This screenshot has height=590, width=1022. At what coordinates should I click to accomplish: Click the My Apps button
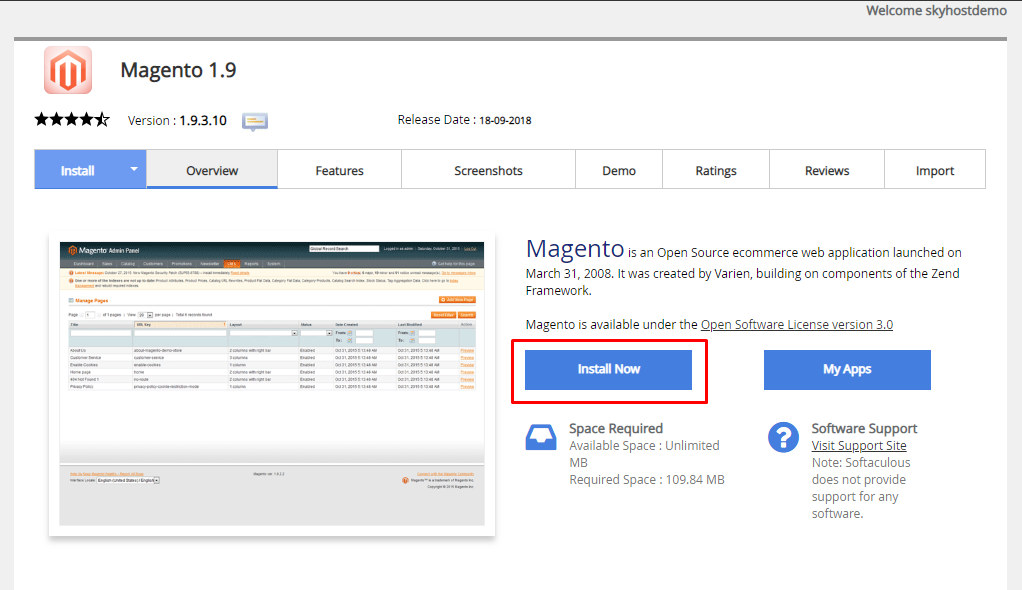(847, 370)
